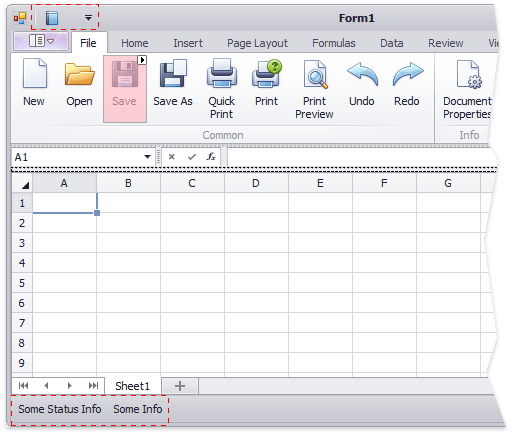Viewport: 512px width, 435px height.
Task: Select row 7 header
Action: (22, 323)
